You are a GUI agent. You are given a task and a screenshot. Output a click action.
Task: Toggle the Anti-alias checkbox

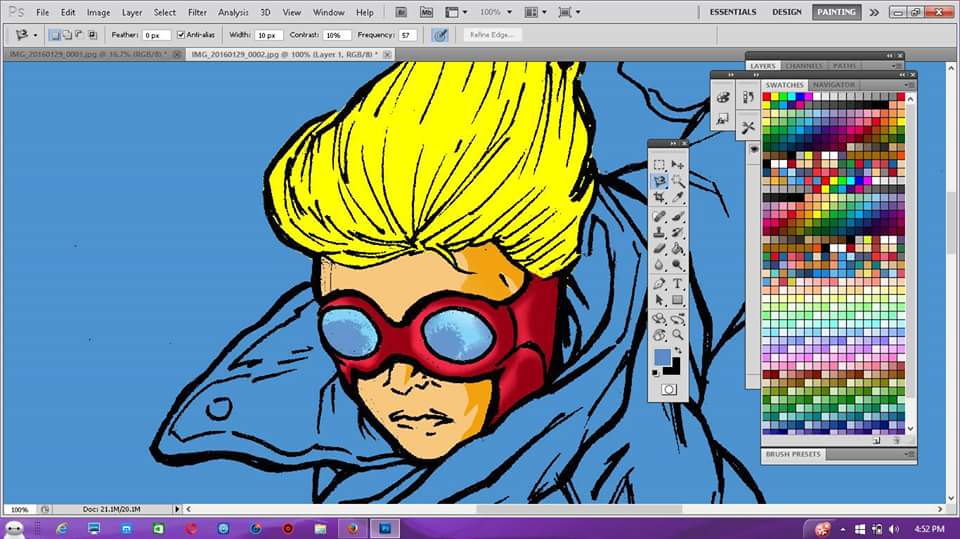(x=181, y=35)
